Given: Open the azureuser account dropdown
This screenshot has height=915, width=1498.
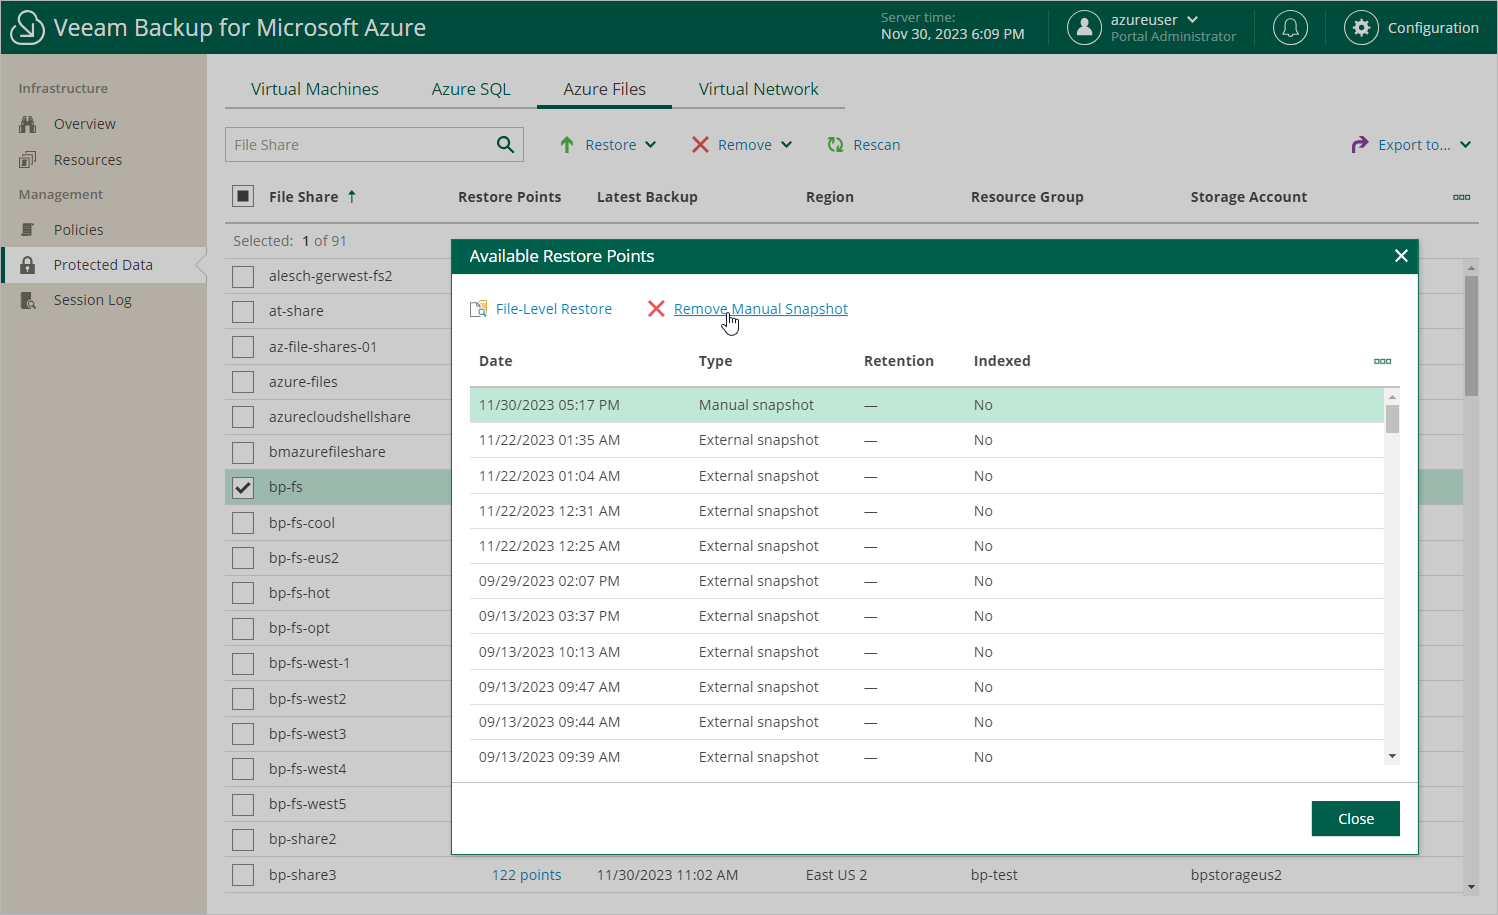Looking at the screenshot, I should (1192, 20).
